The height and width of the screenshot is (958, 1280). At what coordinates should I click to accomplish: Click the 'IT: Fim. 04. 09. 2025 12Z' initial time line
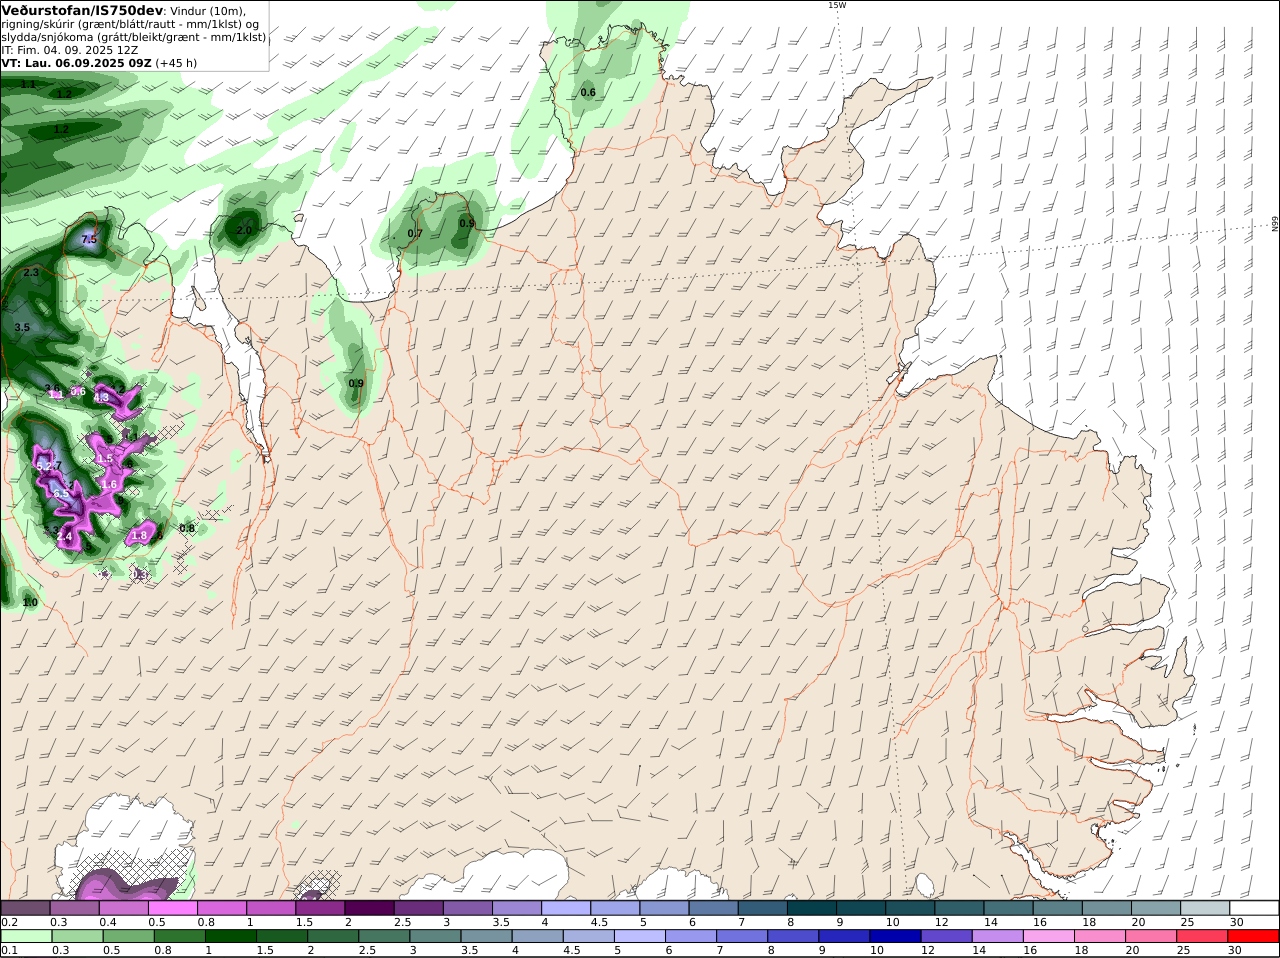(x=69, y=50)
